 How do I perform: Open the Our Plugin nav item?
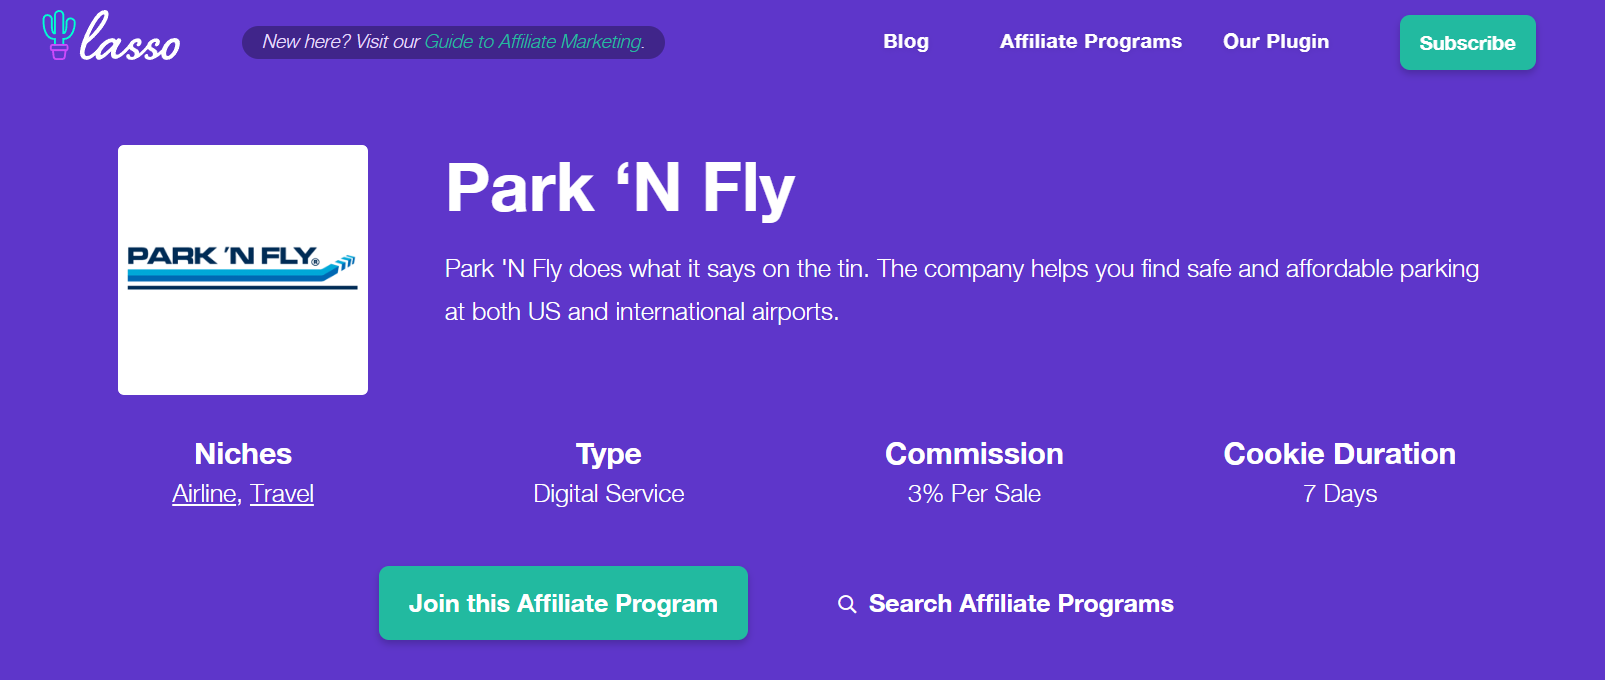(x=1276, y=42)
